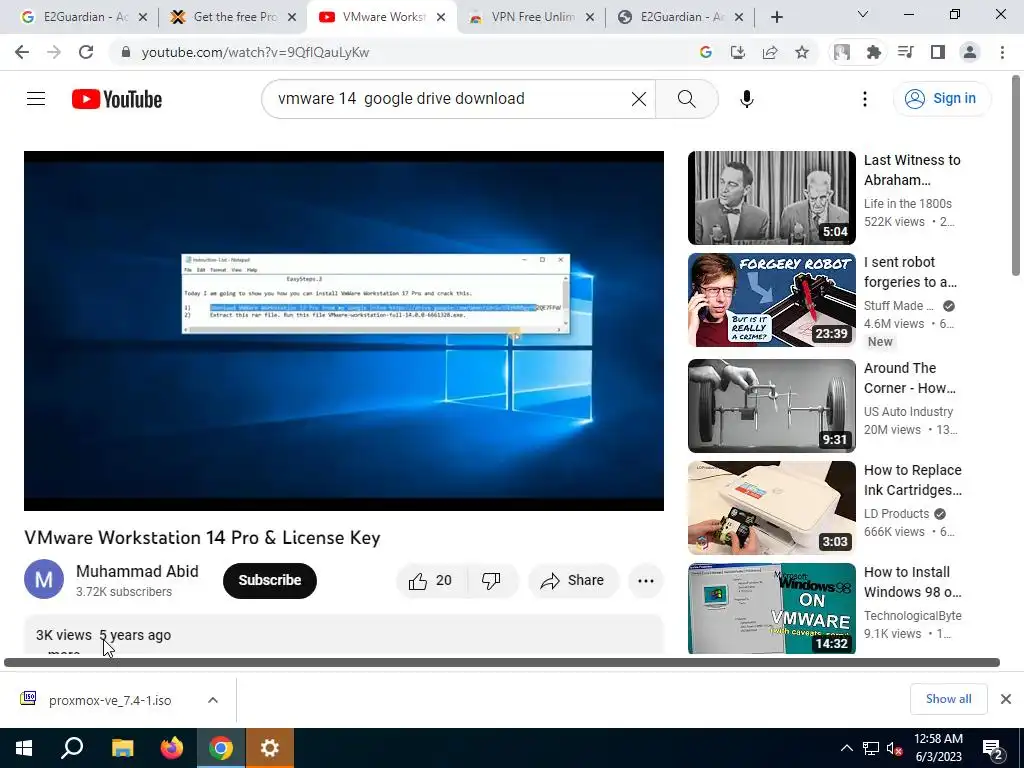View site info via padlock icon
The image size is (1024, 768).
[x=126, y=52]
